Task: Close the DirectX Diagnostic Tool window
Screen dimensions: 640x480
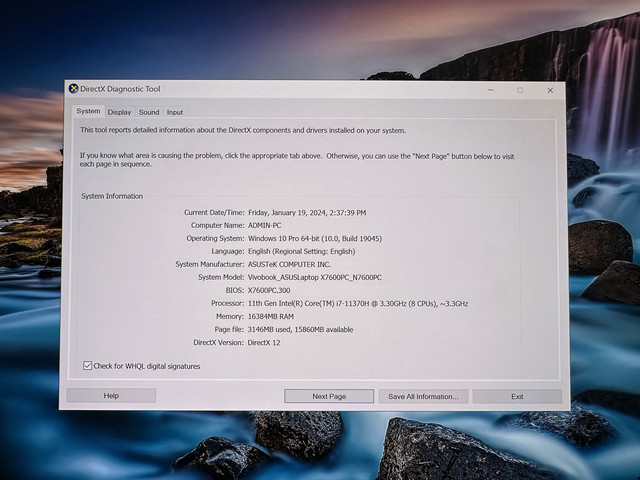Action: pos(550,91)
